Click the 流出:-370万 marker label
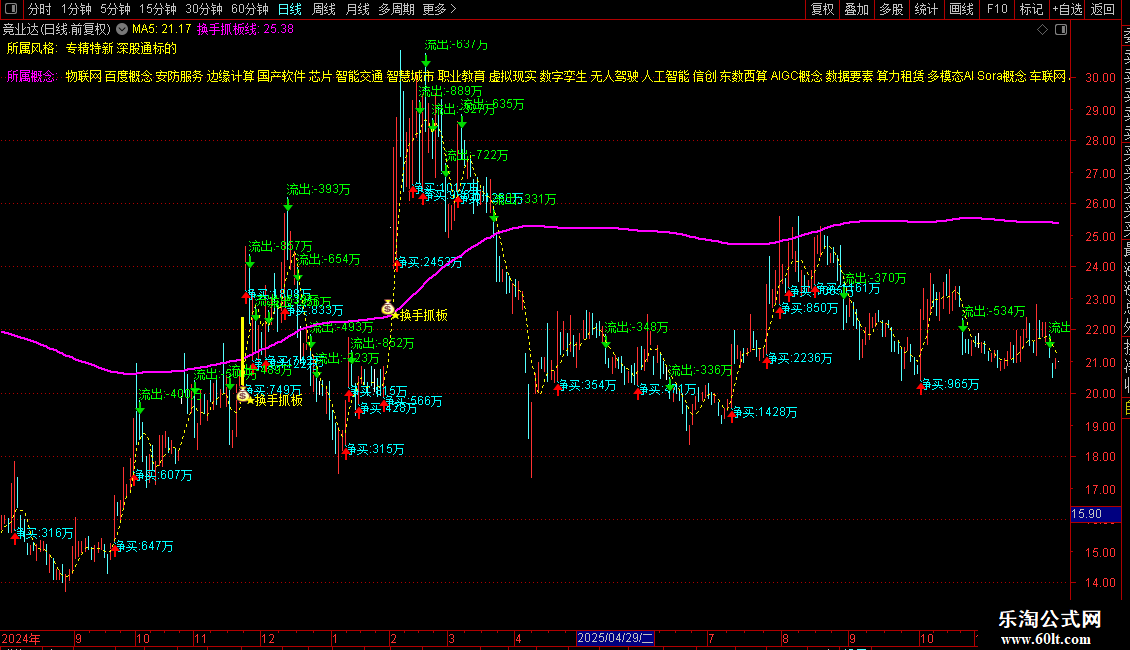Screen dimensions: 1130x650 tap(875, 278)
